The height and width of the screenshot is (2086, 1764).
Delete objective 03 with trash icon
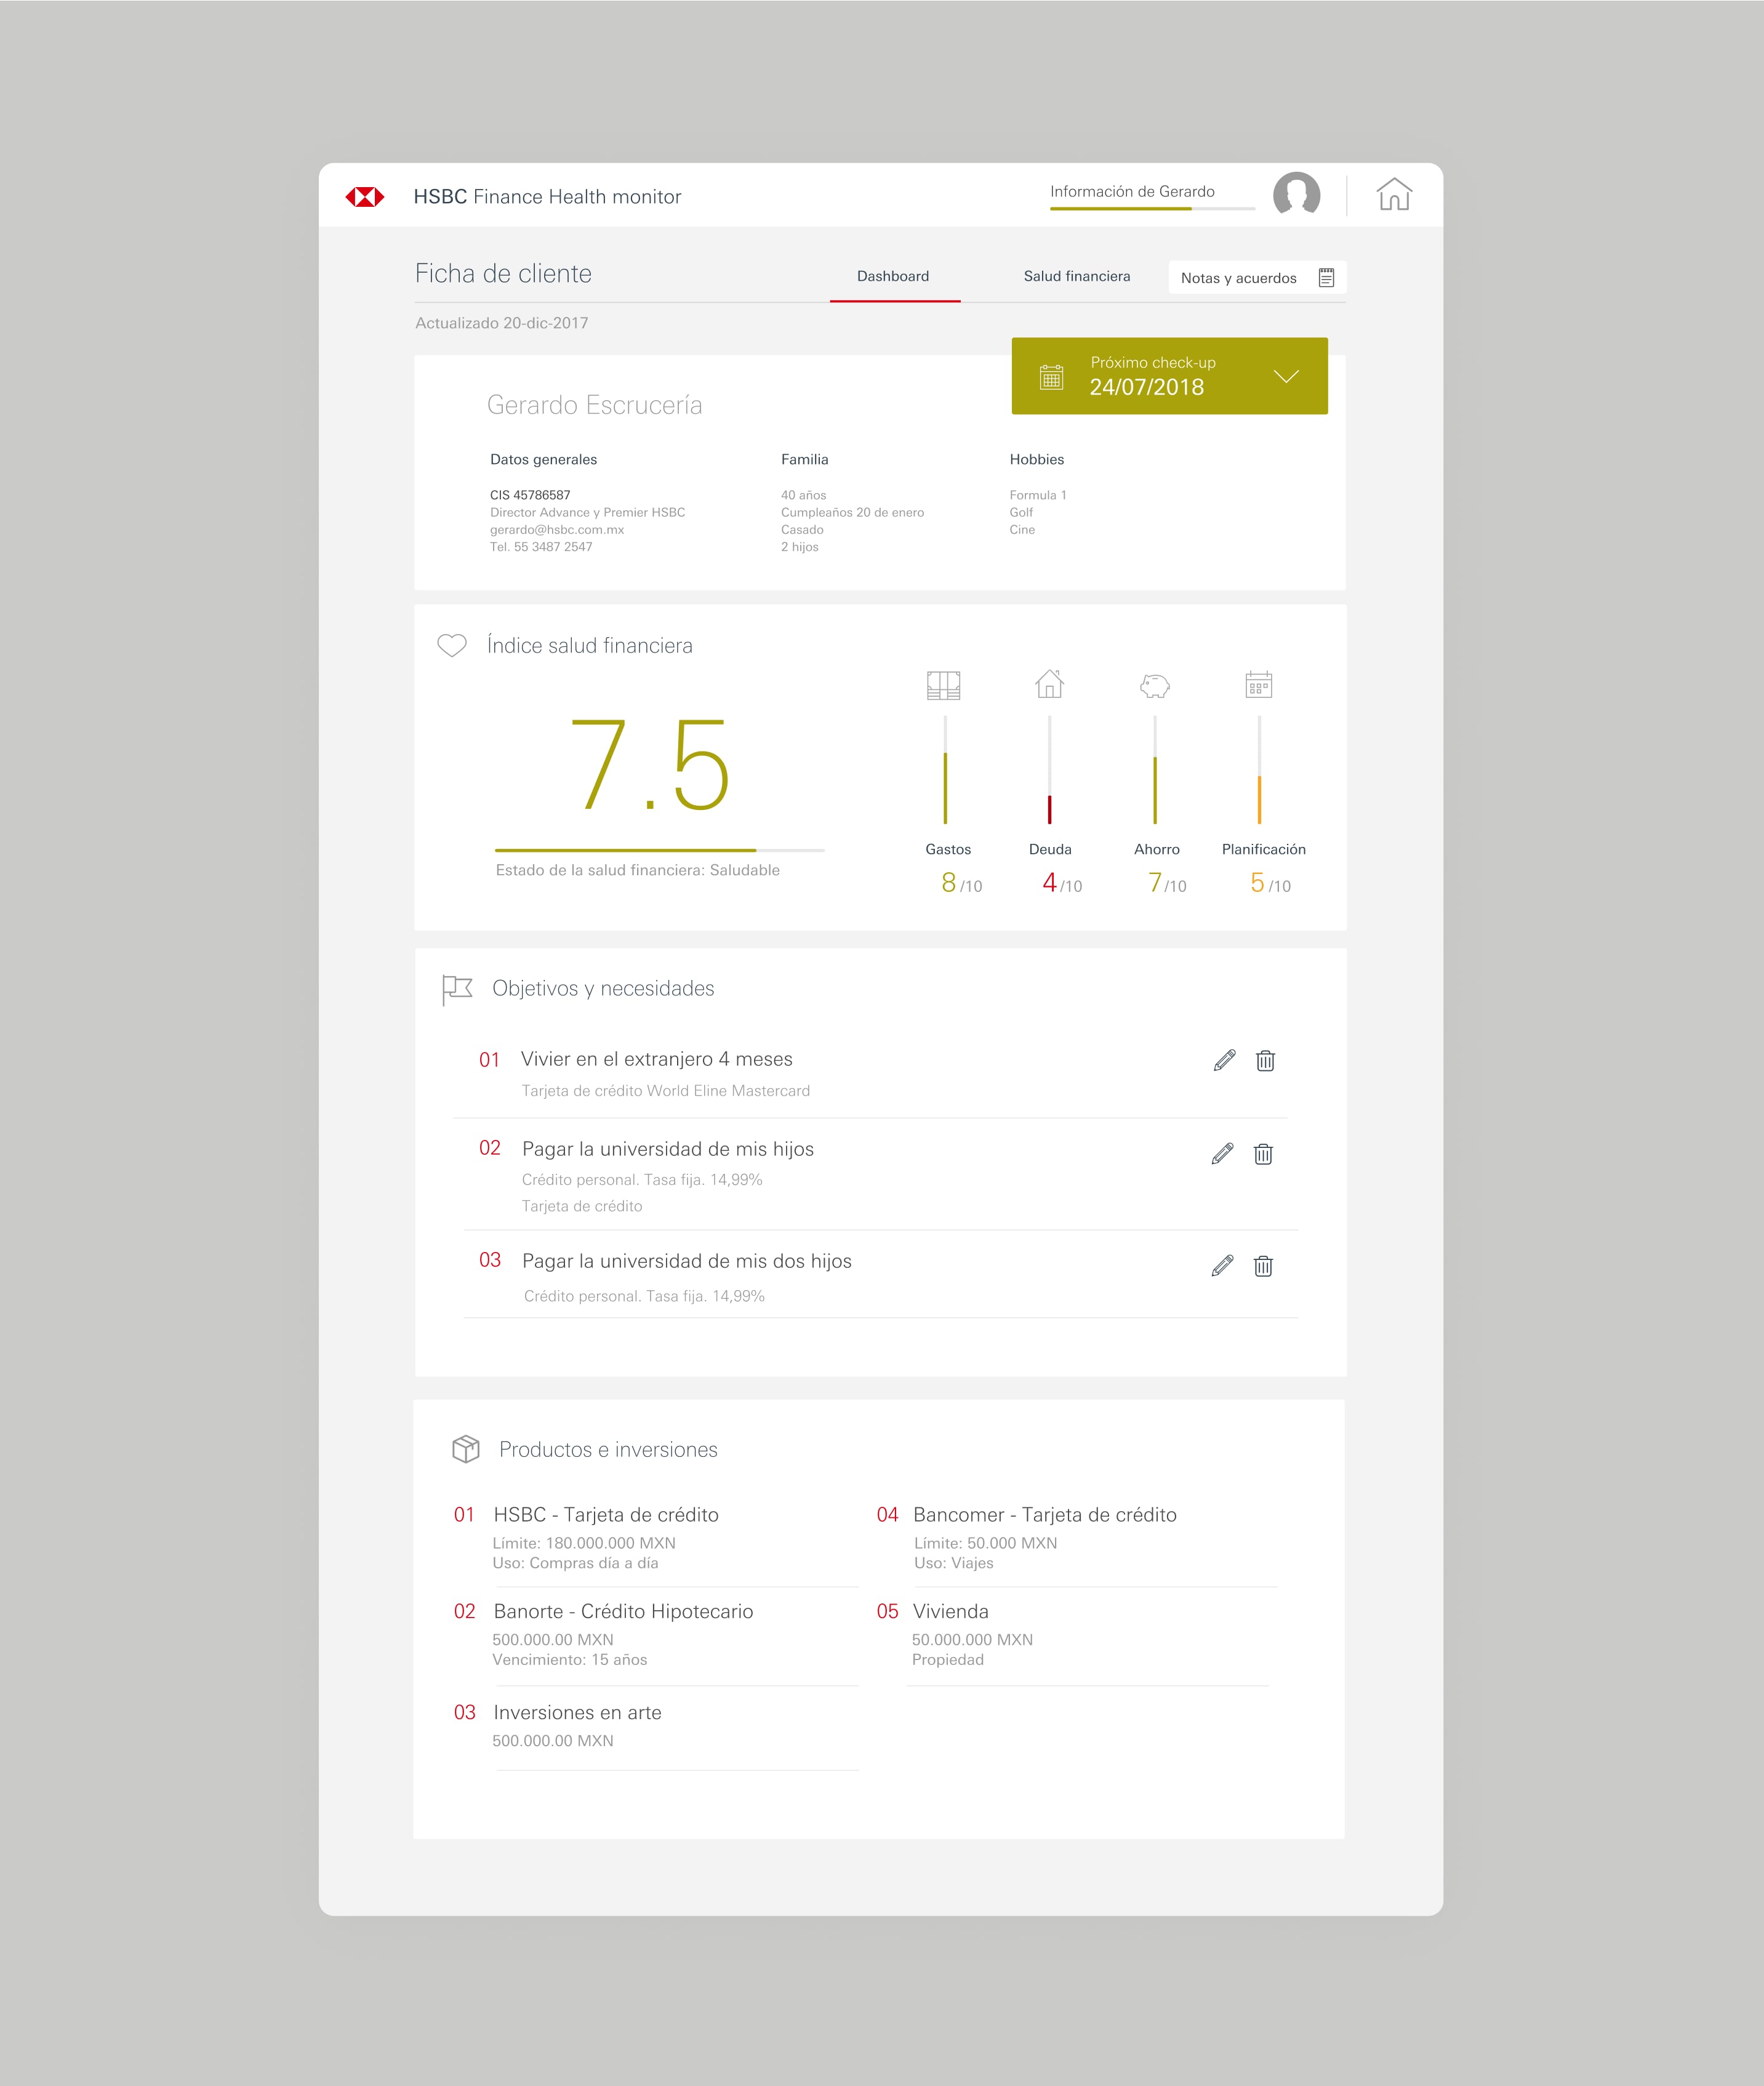pos(1263,1266)
